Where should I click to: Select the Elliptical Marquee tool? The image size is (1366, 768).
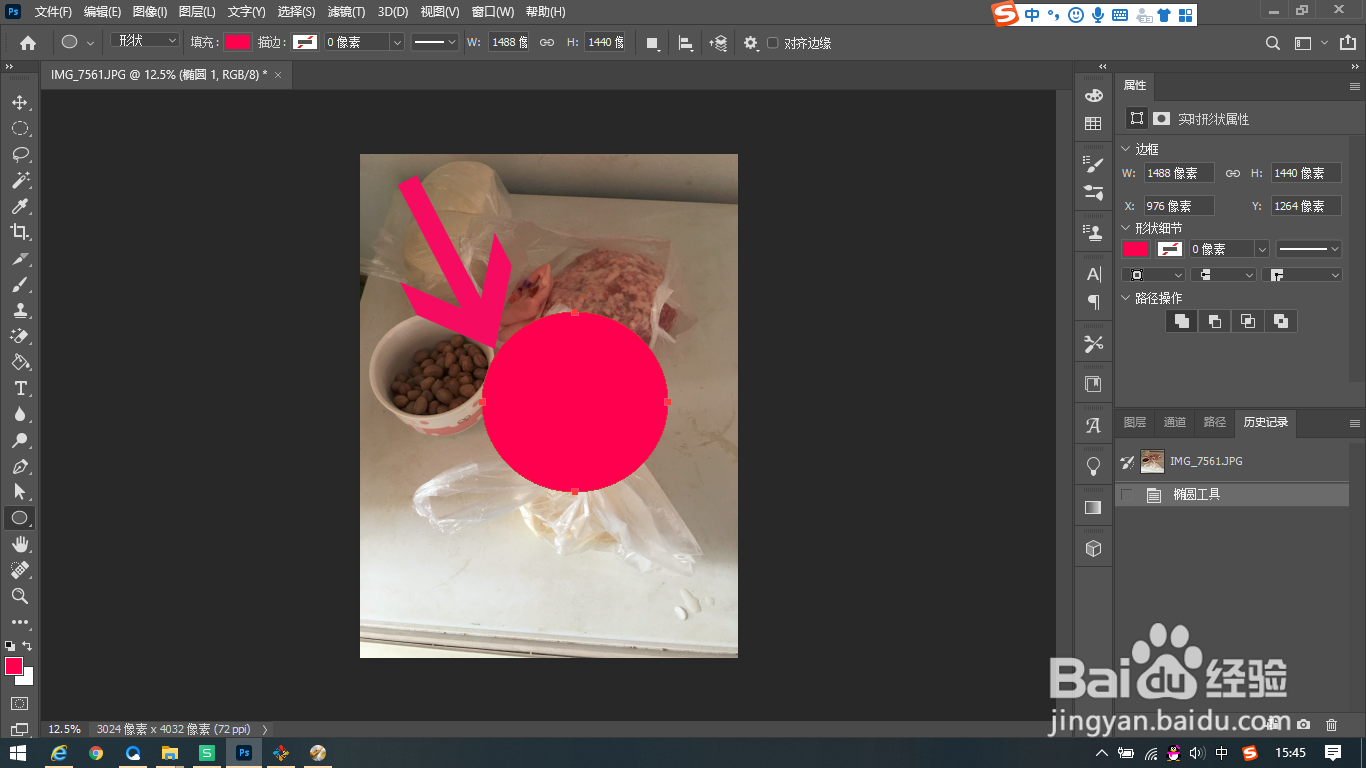tap(19, 128)
